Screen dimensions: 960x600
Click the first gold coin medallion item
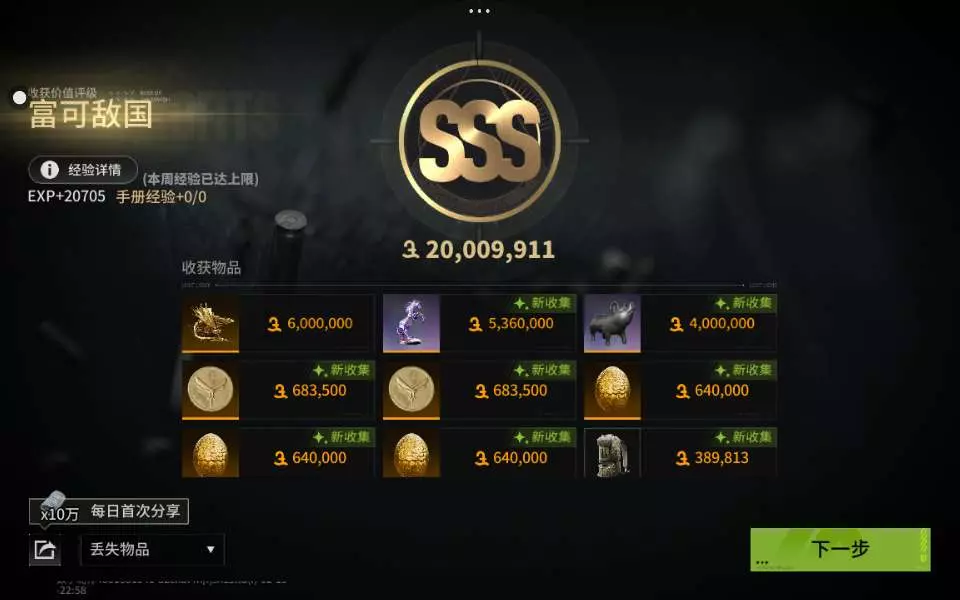click(x=278, y=391)
